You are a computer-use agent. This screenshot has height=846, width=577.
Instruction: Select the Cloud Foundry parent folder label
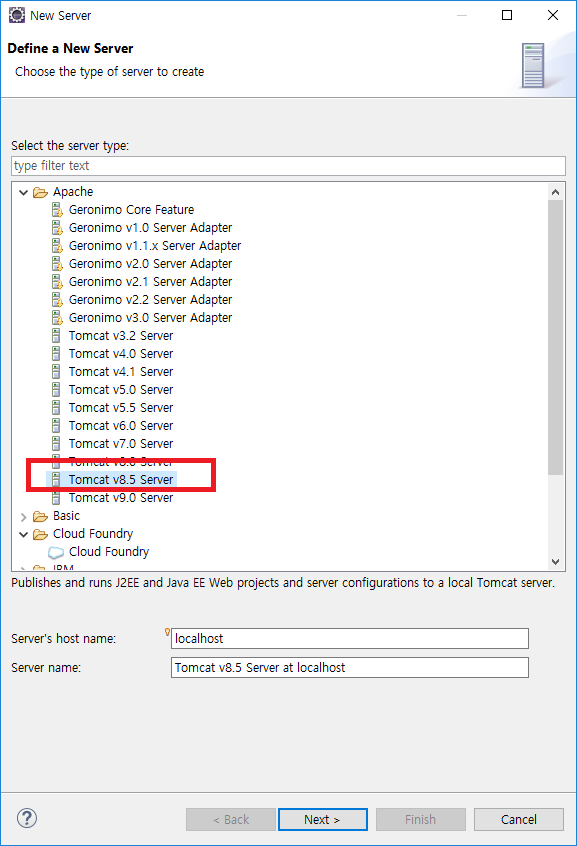[93, 534]
